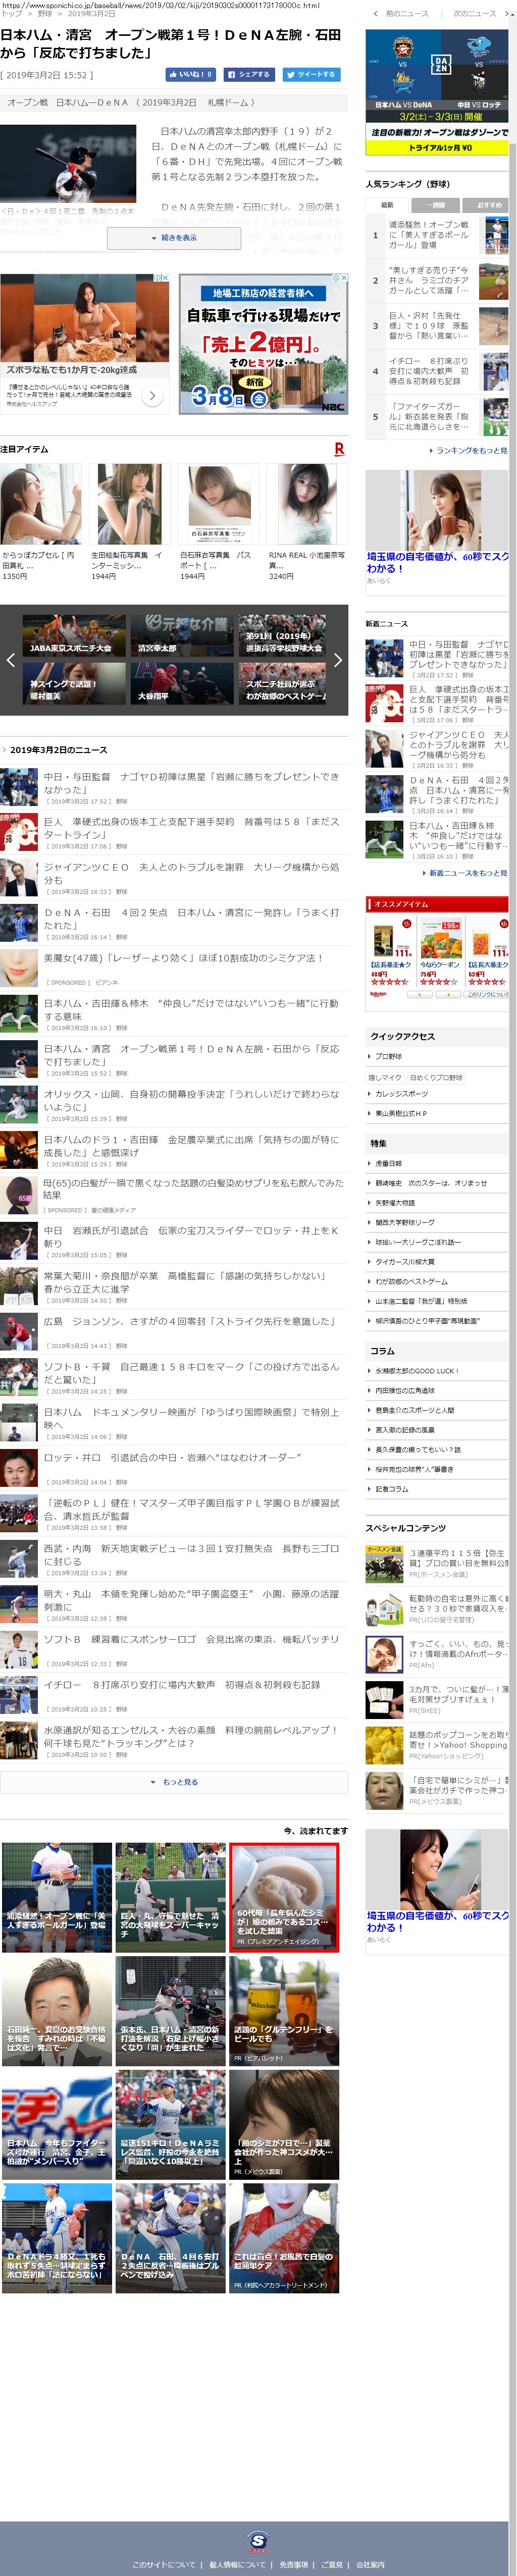Open 個人情報について footer link
This screenshot has width=517, height=2576.
point(237,2565)
